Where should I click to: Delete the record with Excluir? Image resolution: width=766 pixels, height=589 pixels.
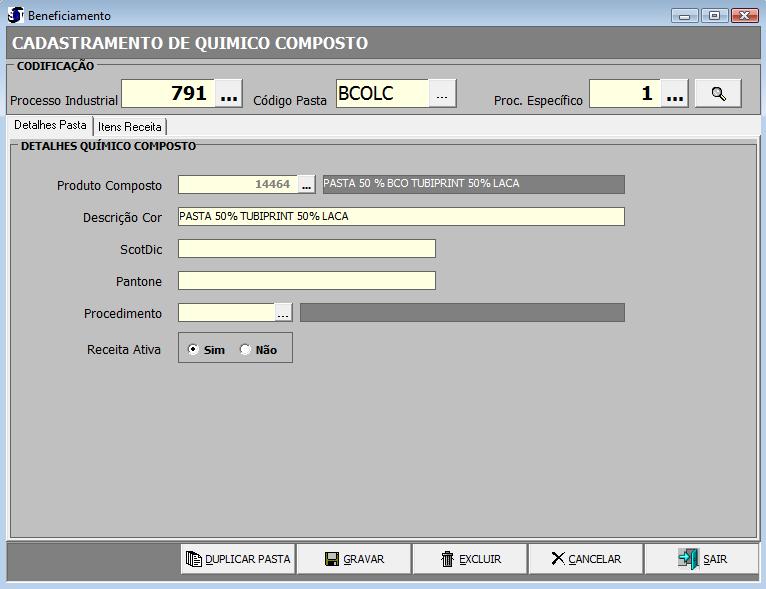470,559
